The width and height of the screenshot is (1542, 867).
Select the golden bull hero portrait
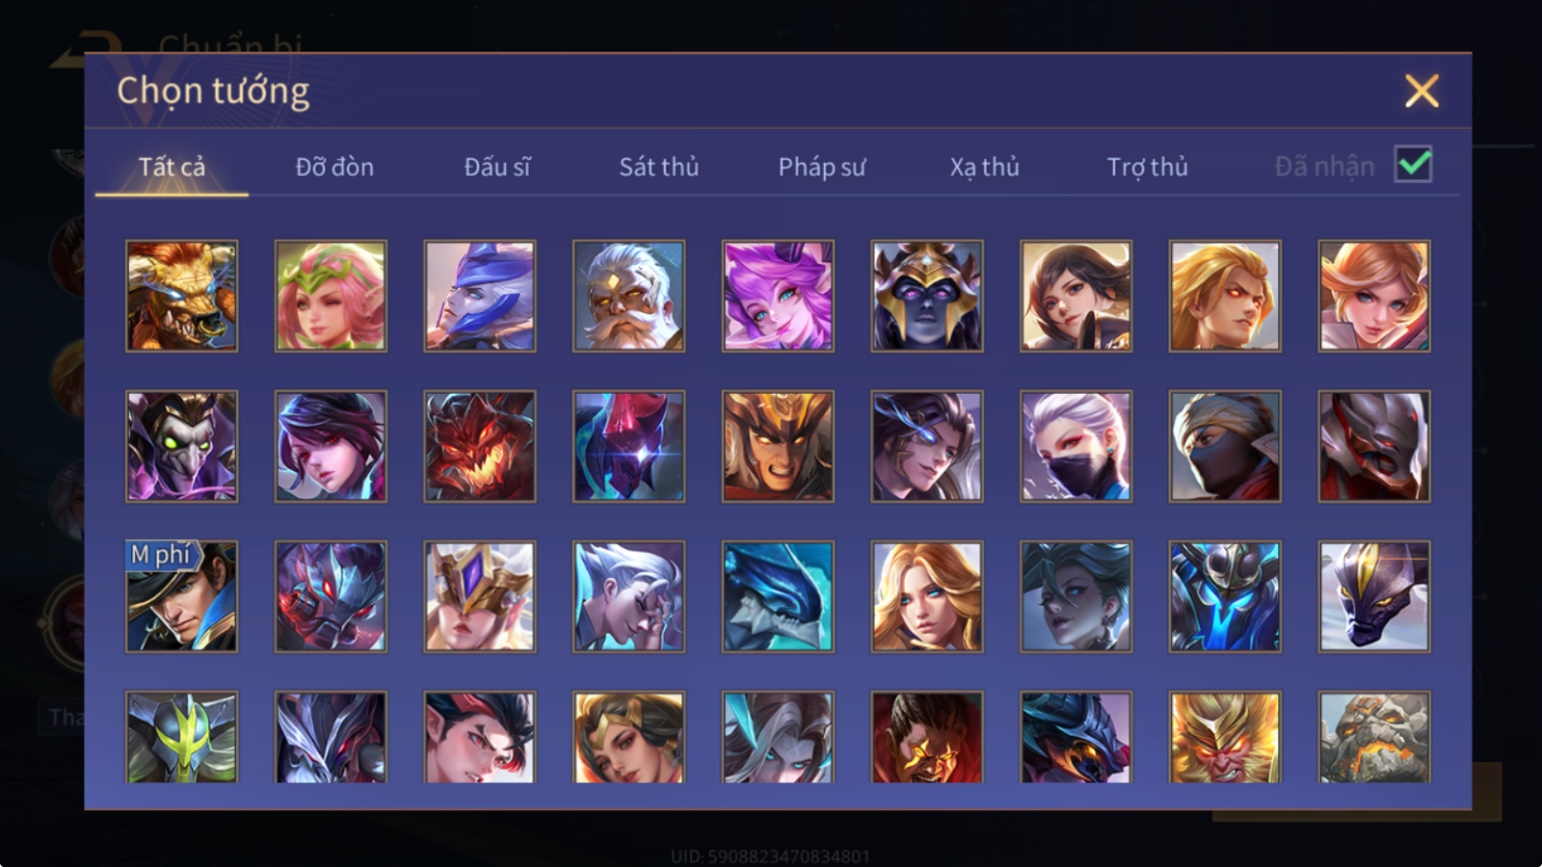(x=181, y=296)
